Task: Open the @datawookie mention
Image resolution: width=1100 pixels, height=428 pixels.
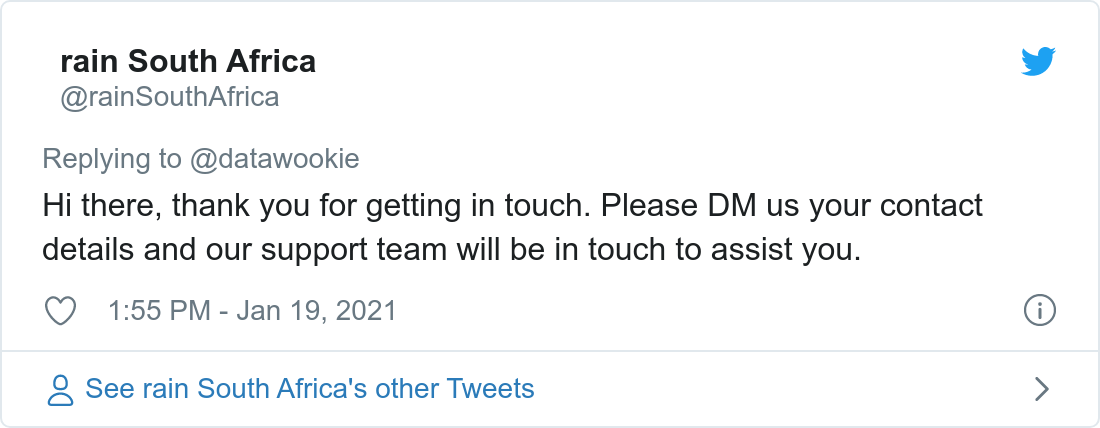Action: pos(274,159)
